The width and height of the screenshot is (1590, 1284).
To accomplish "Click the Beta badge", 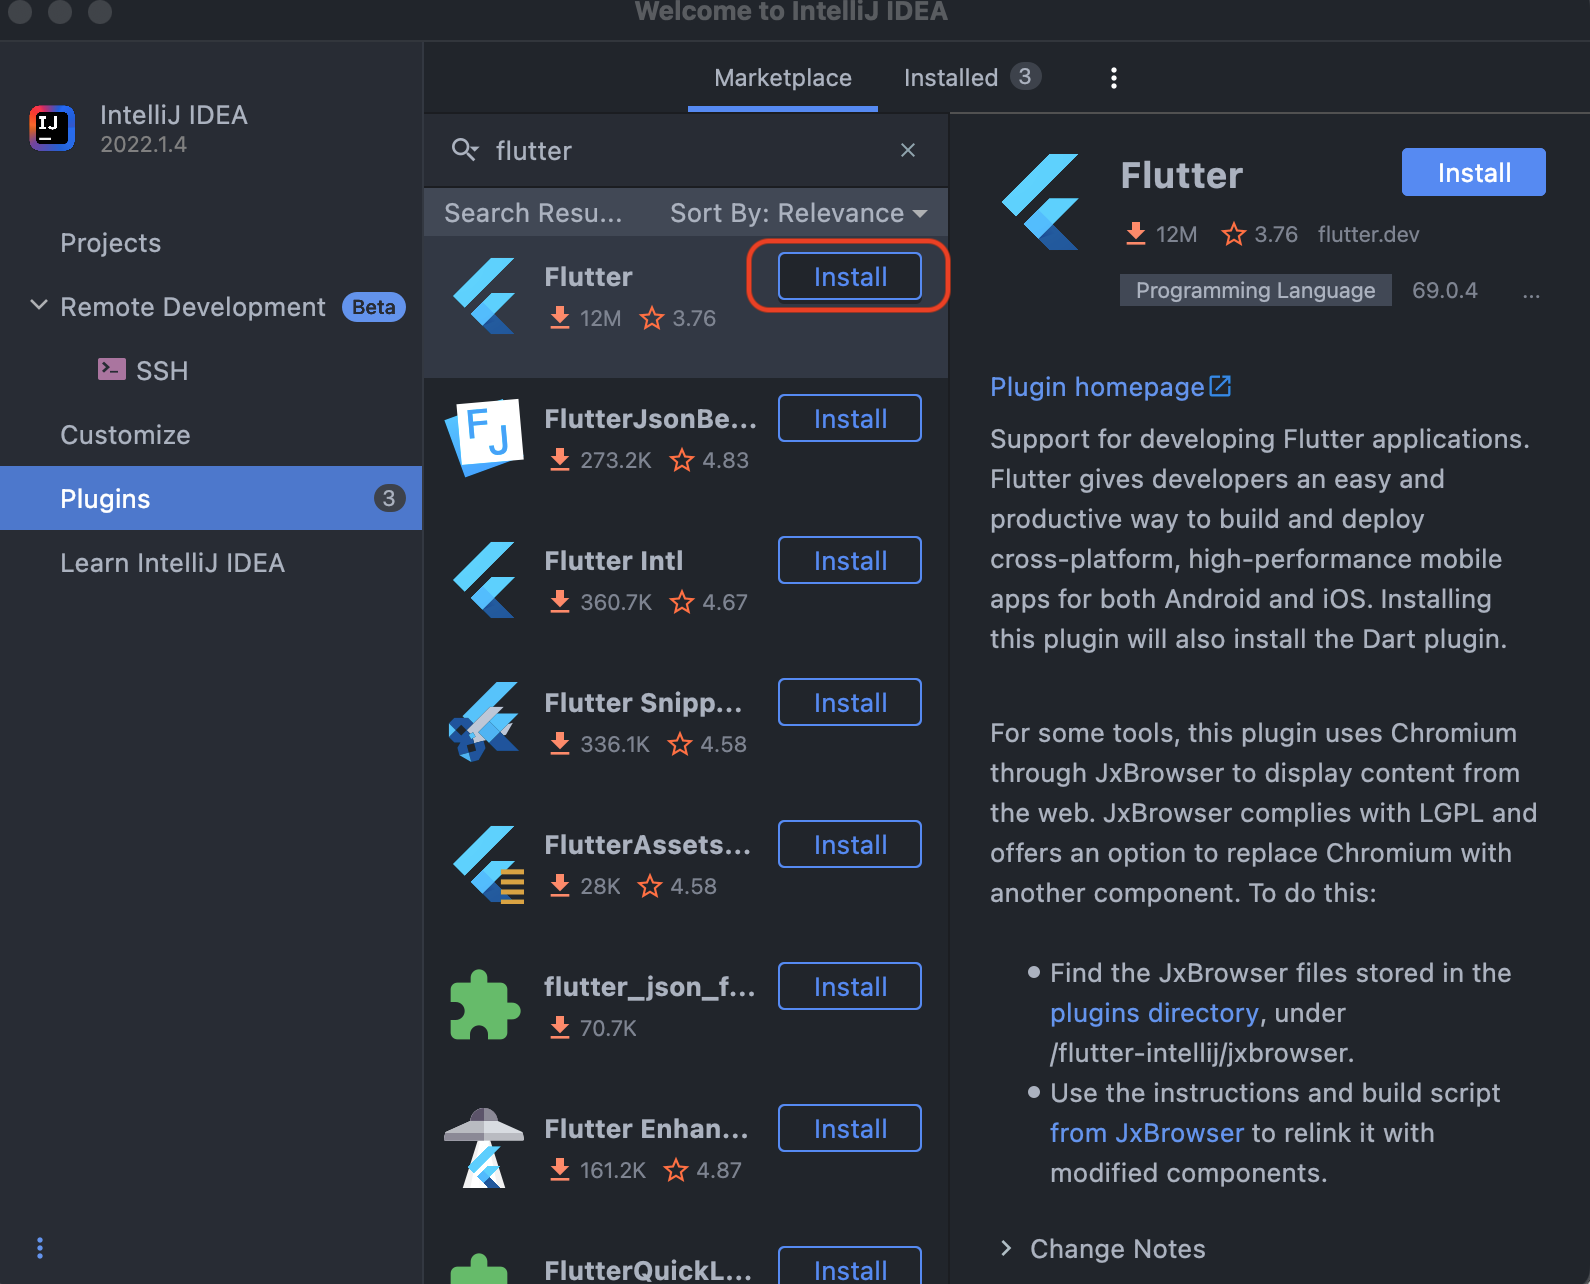I will [x=374, y=307].
